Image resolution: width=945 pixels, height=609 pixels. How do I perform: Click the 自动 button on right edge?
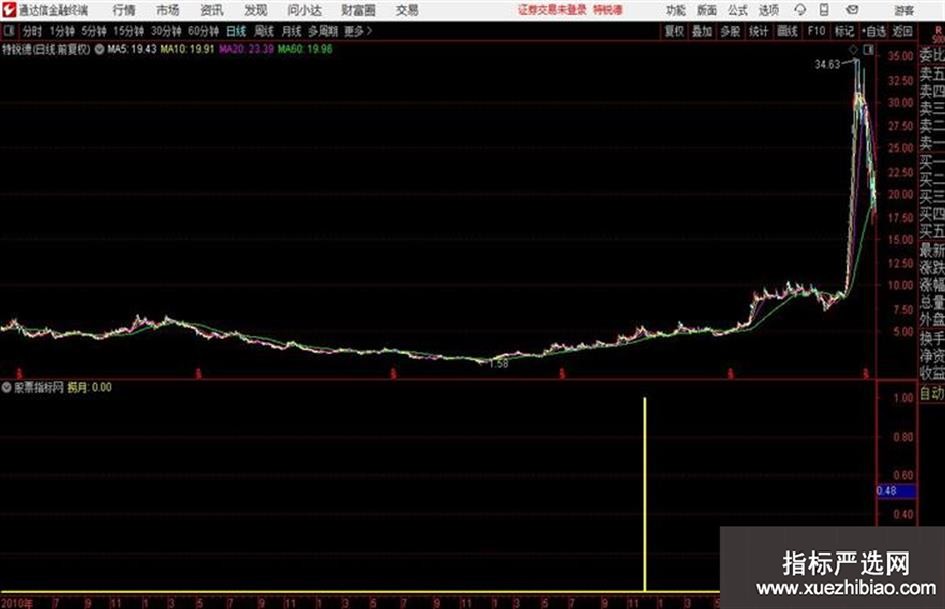pos(932,393)
